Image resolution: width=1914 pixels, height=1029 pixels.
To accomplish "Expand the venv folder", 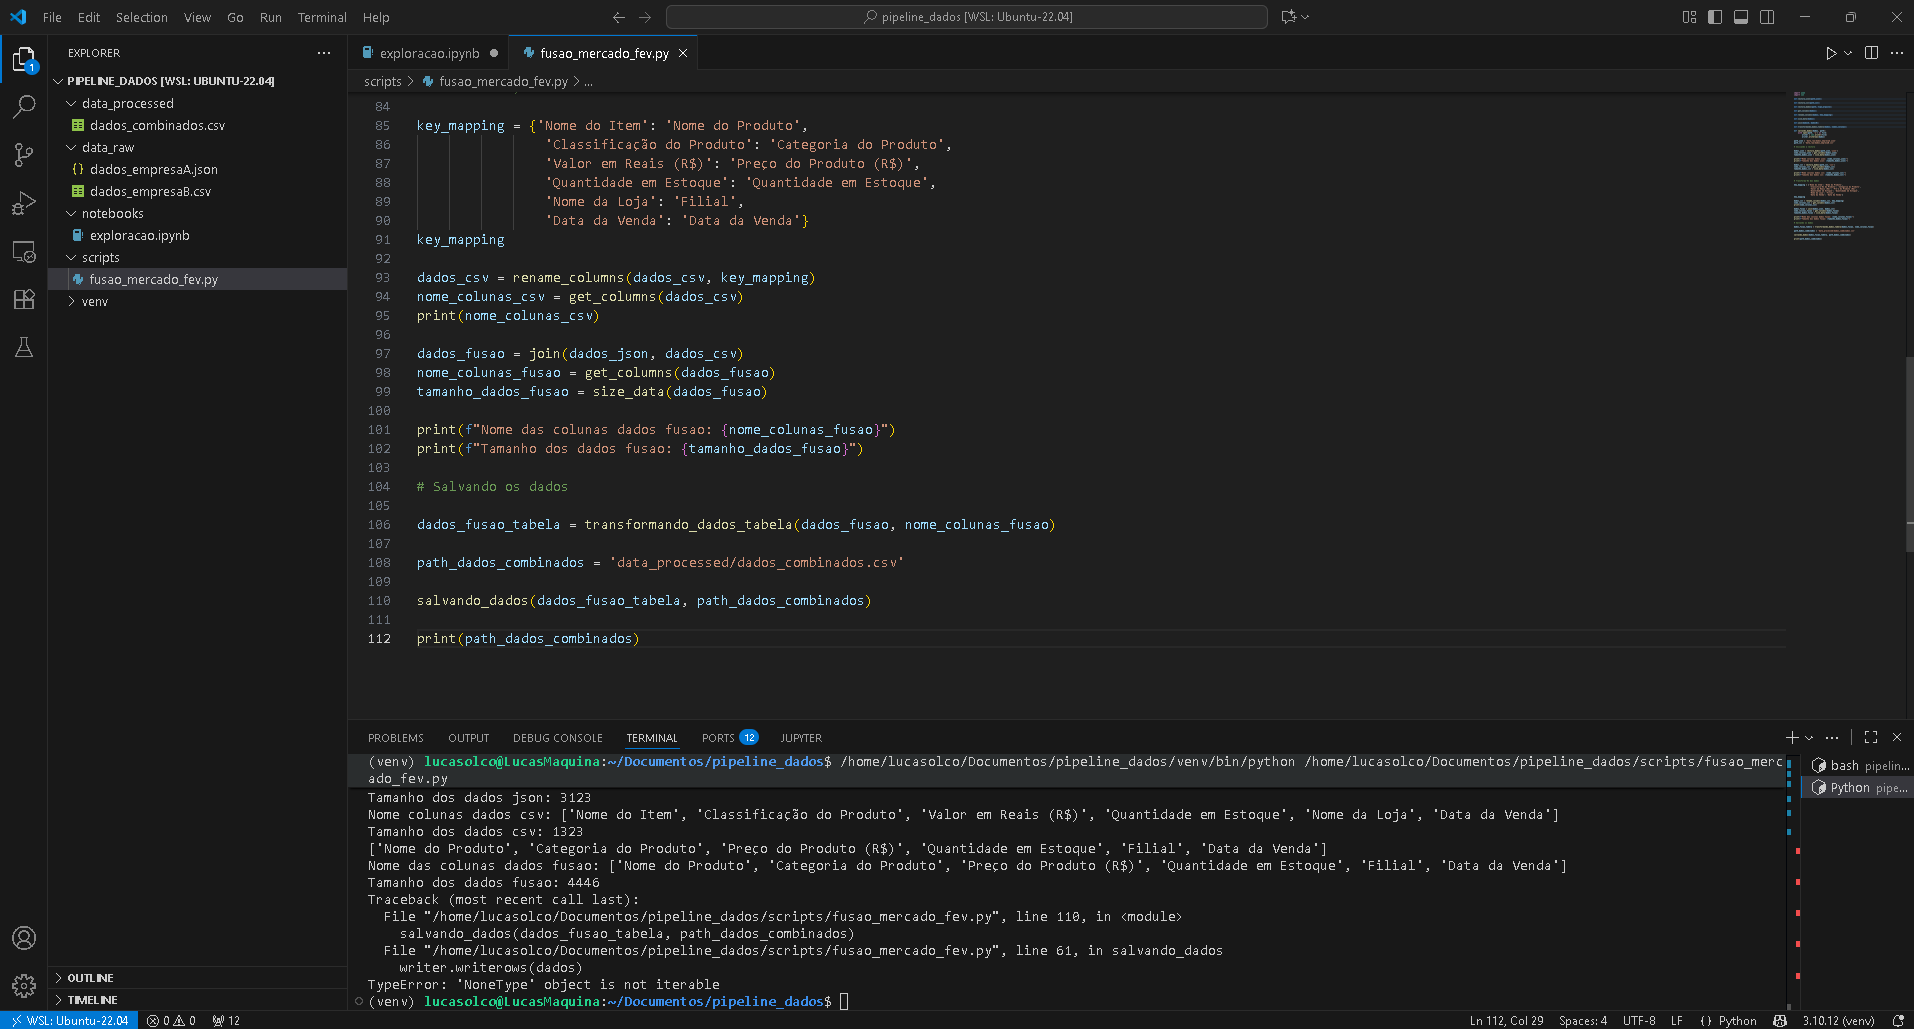I will pos(198,301).
